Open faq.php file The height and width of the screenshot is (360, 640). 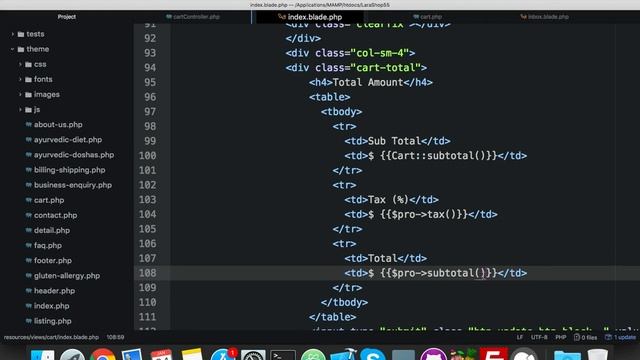point(48,245)
